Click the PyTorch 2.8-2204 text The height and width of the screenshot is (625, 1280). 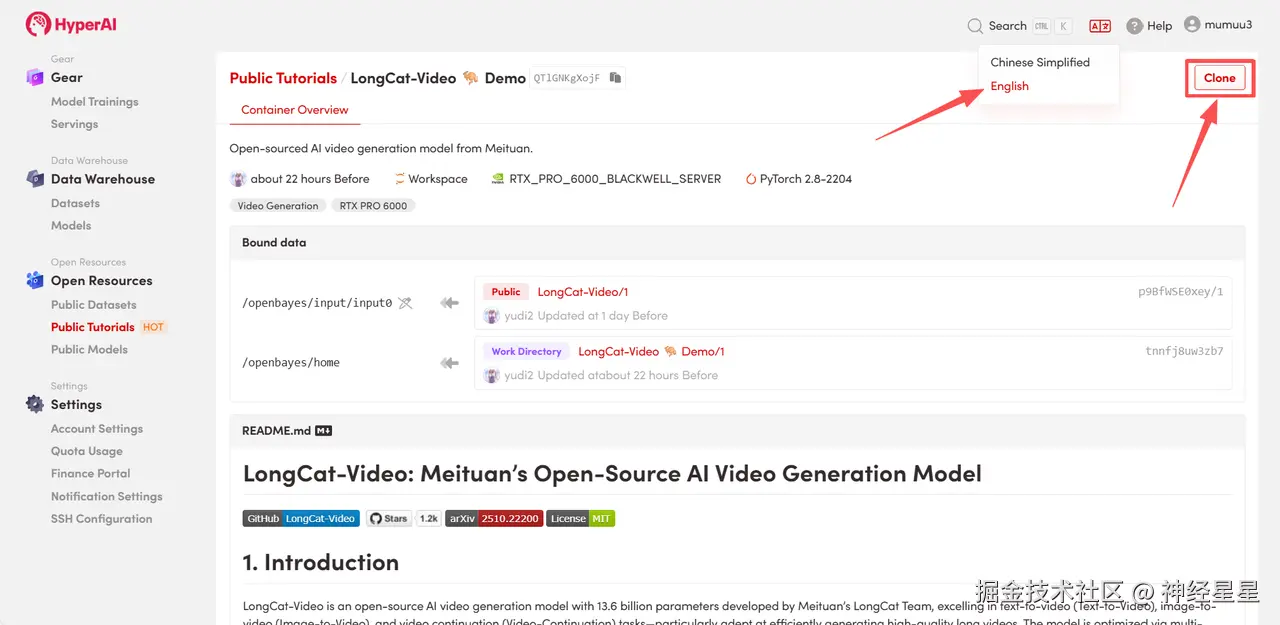point(806,179)
